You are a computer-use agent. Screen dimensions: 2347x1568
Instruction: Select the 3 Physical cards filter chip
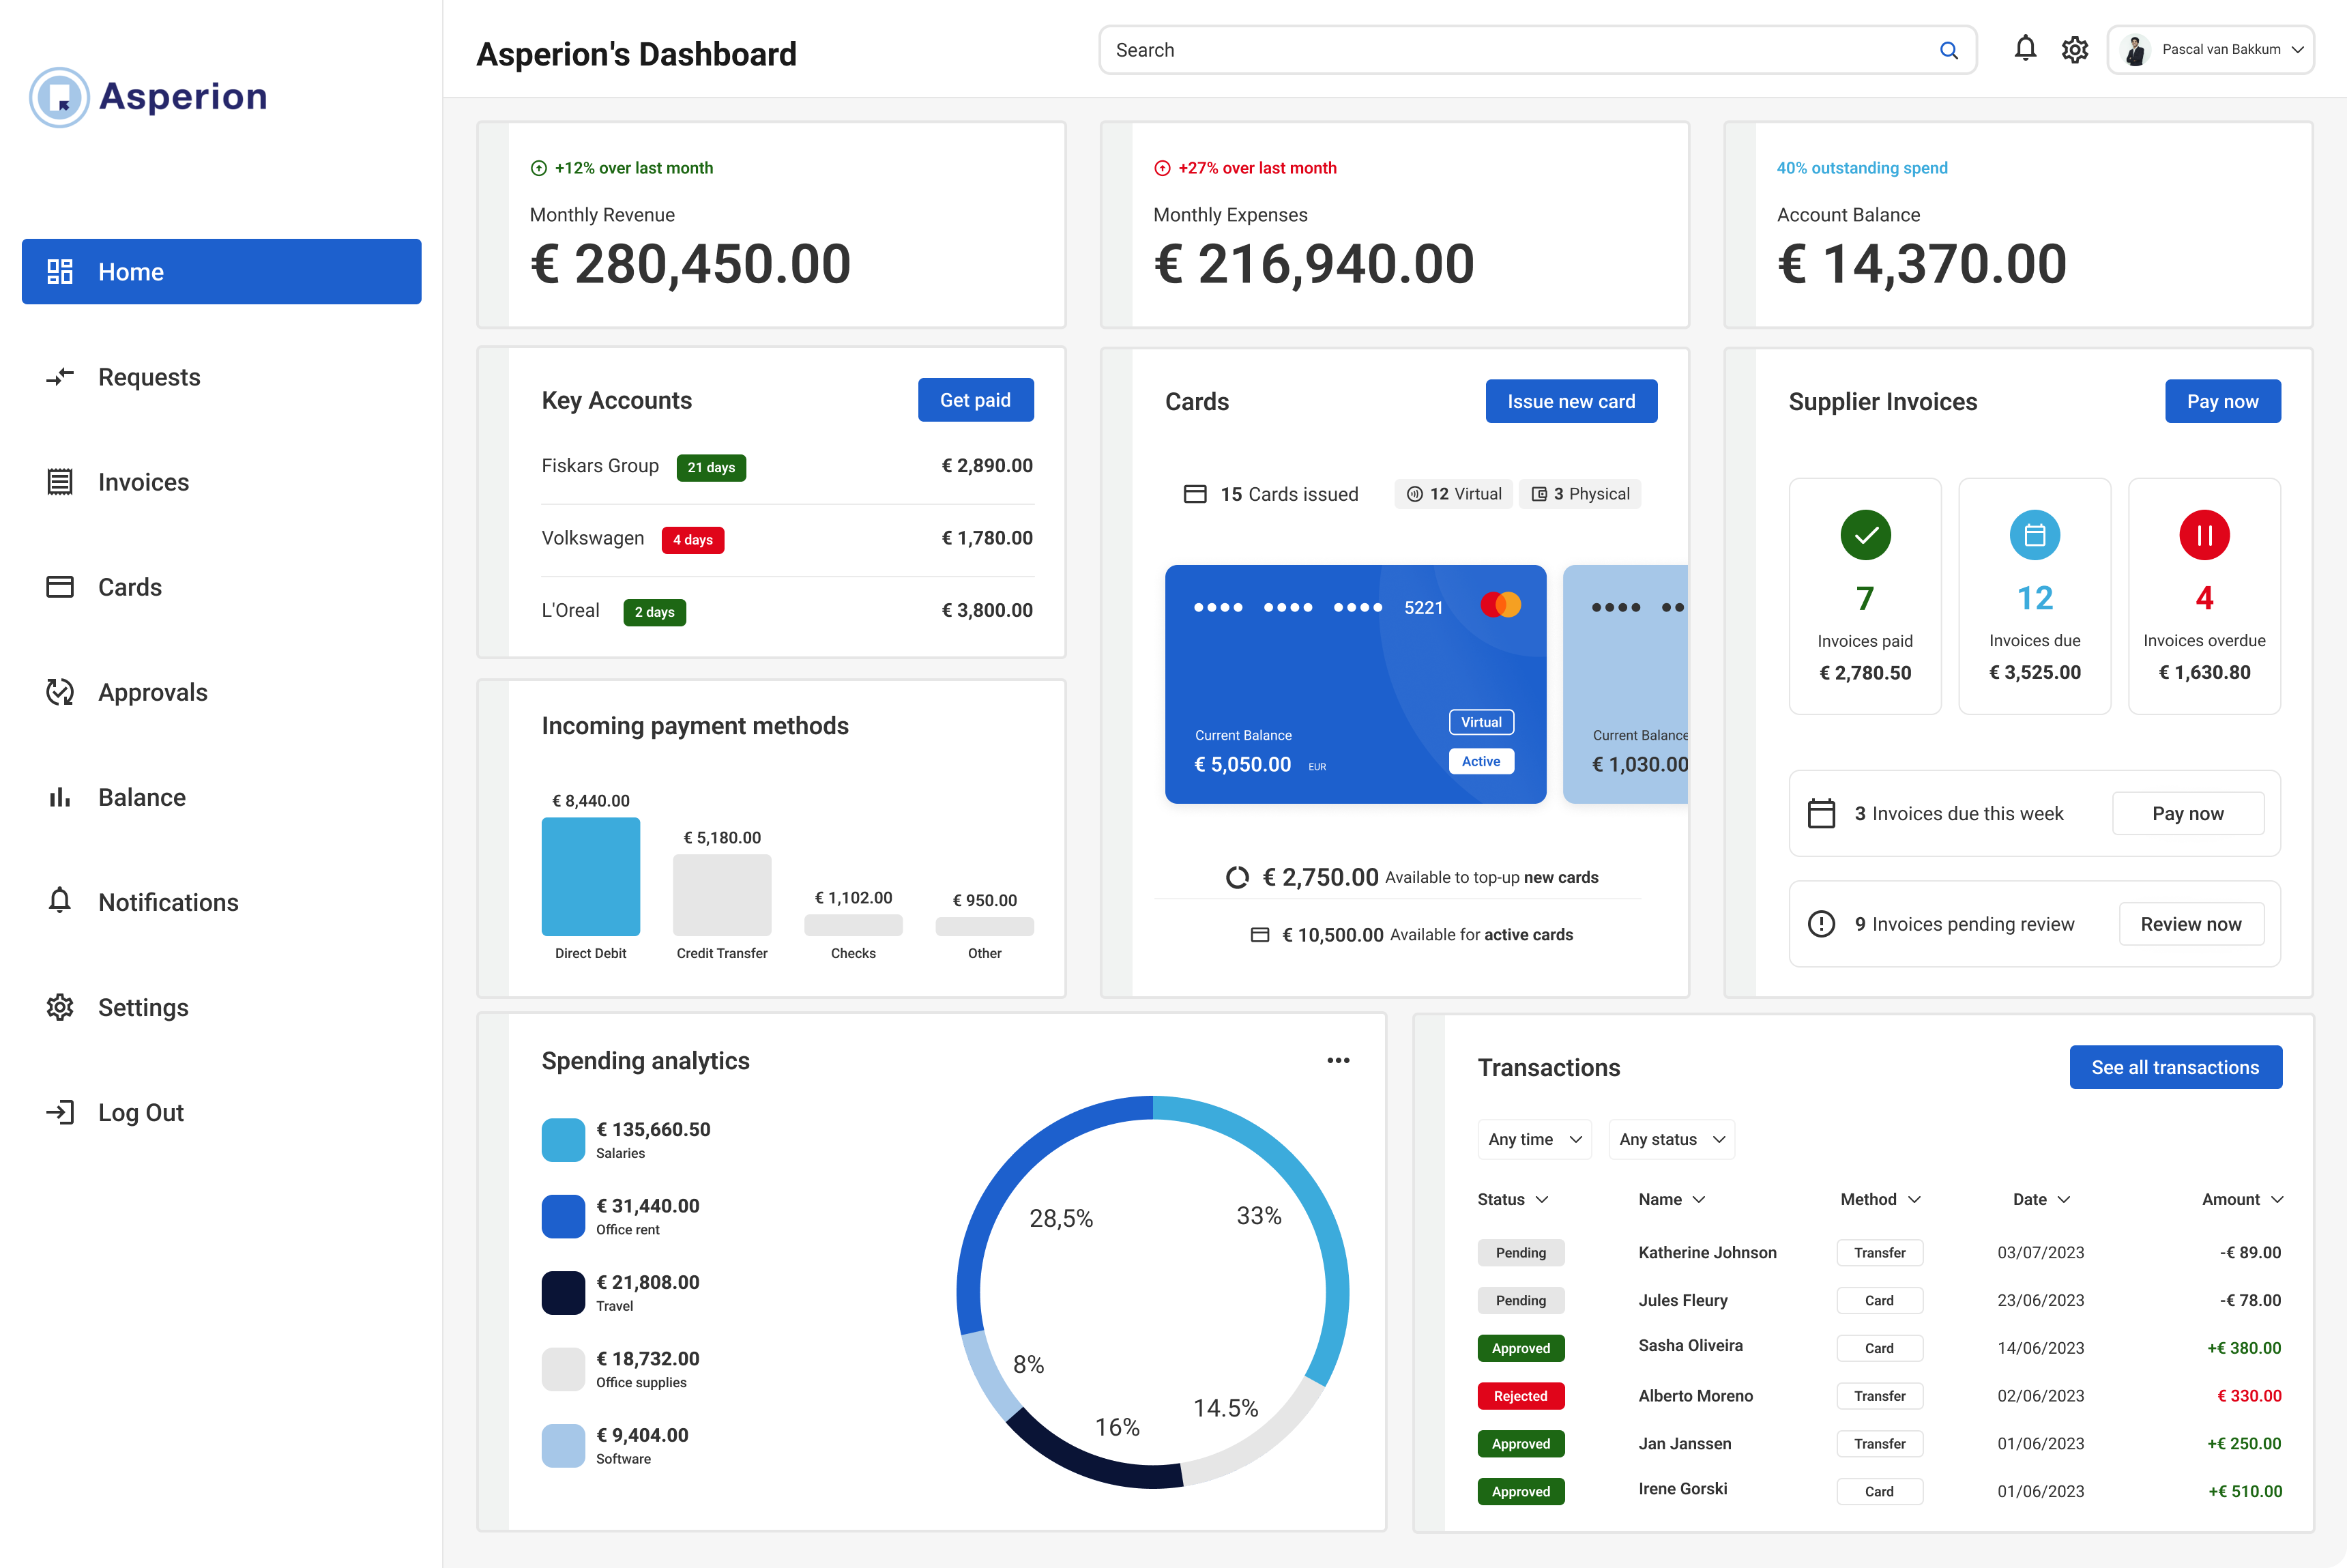[1580, 494]
